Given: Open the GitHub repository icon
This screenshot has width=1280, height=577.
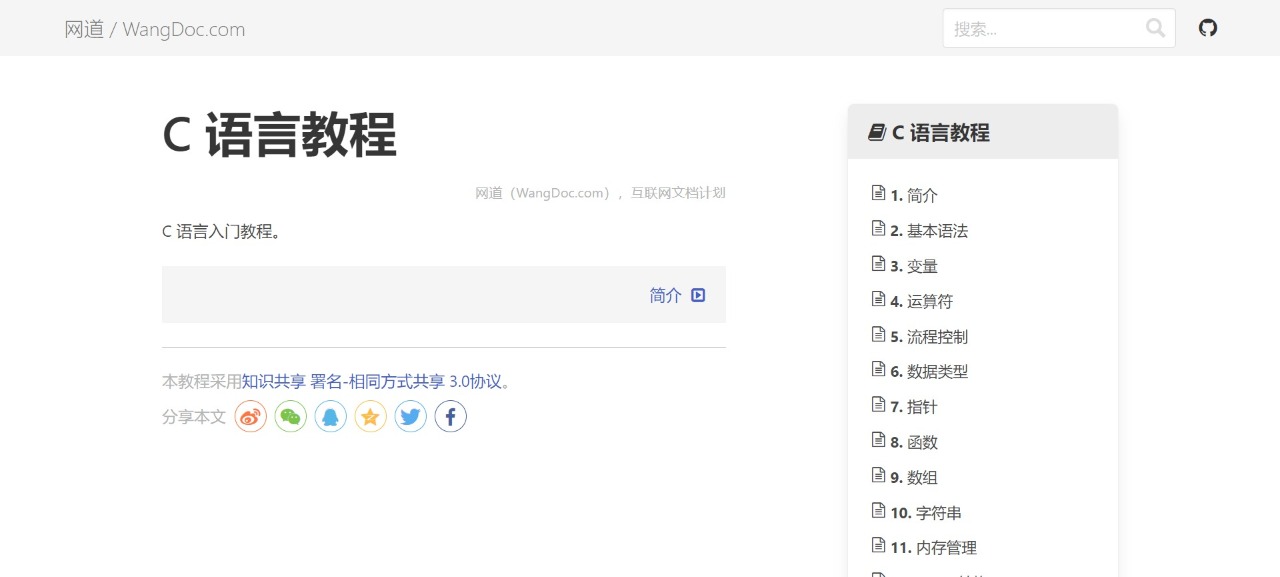Looking at the screenshot, I should tap(1207, 28).
